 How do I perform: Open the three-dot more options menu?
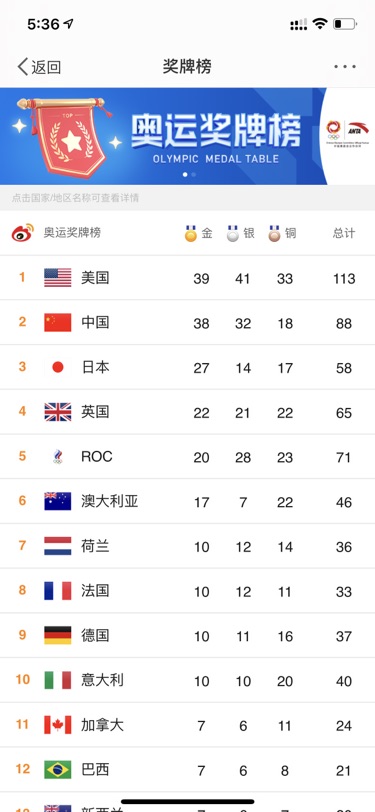coord(345,67)
